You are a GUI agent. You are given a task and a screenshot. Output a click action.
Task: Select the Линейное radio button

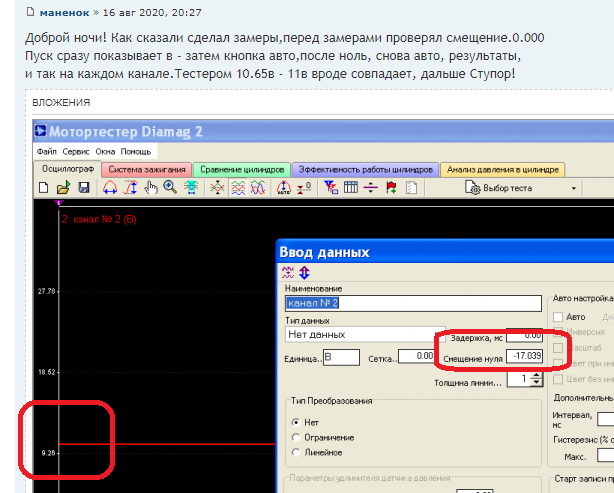pyautogui.click(x=296, y=452)
